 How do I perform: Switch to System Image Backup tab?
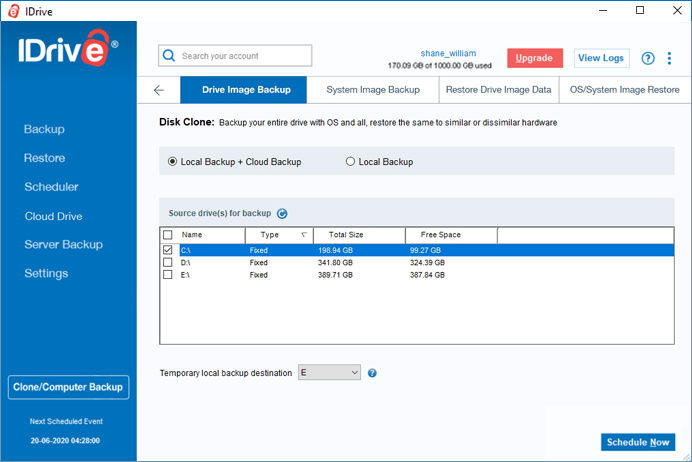373,90
